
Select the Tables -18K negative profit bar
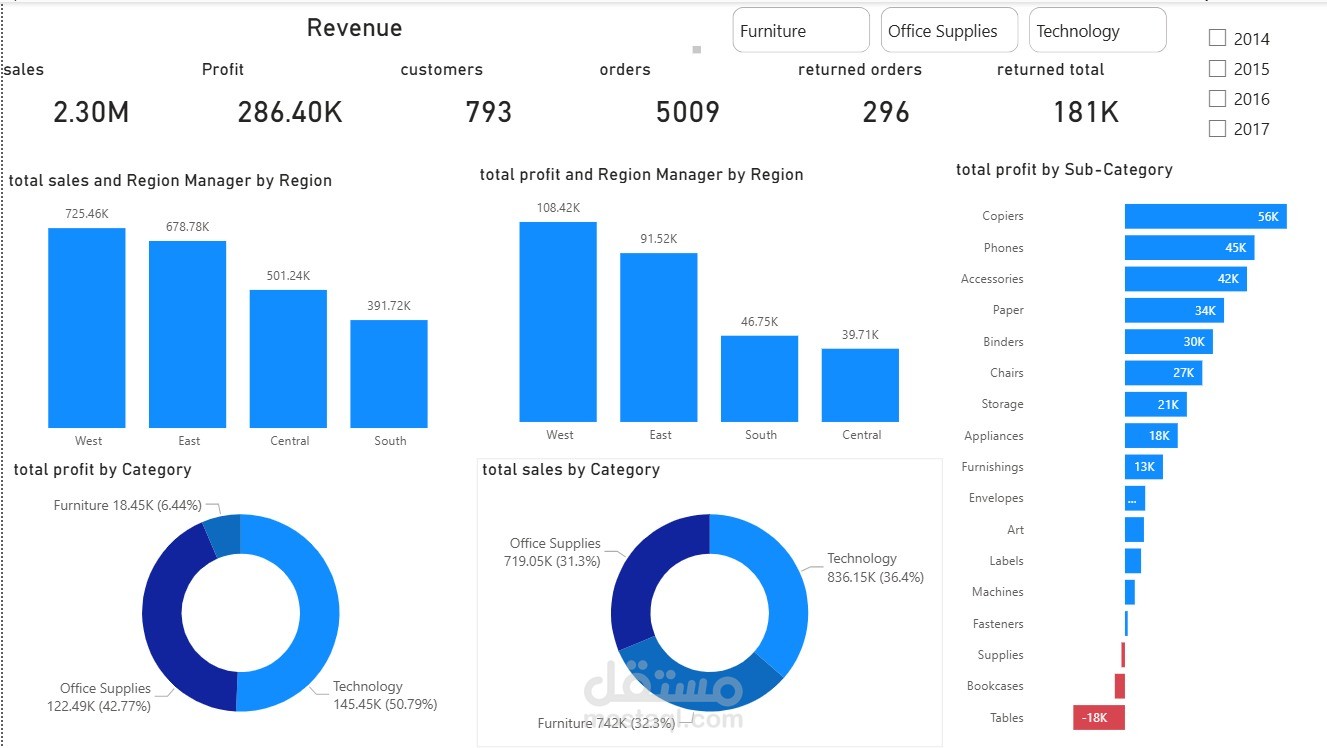point(1099,718)
